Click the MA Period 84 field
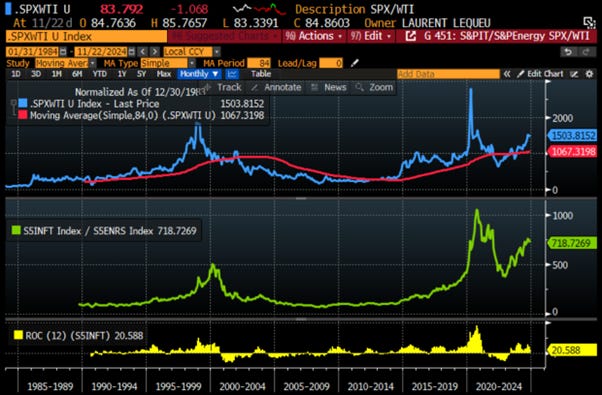This screenshot has height=395, width=602. click(259, 63)
